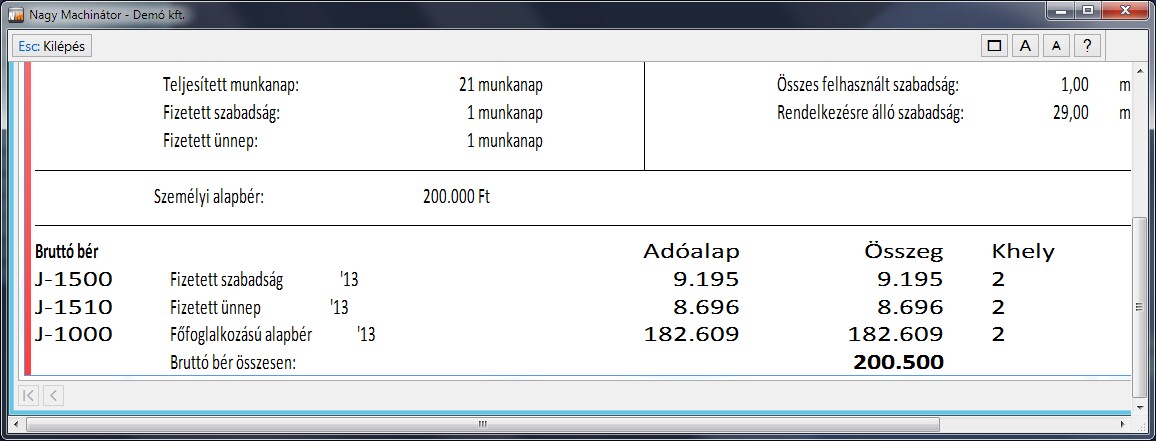Click the Főfoglalkozású alapbér row label
Viewport: 1156px width, 441px height.
click(241, 335)
